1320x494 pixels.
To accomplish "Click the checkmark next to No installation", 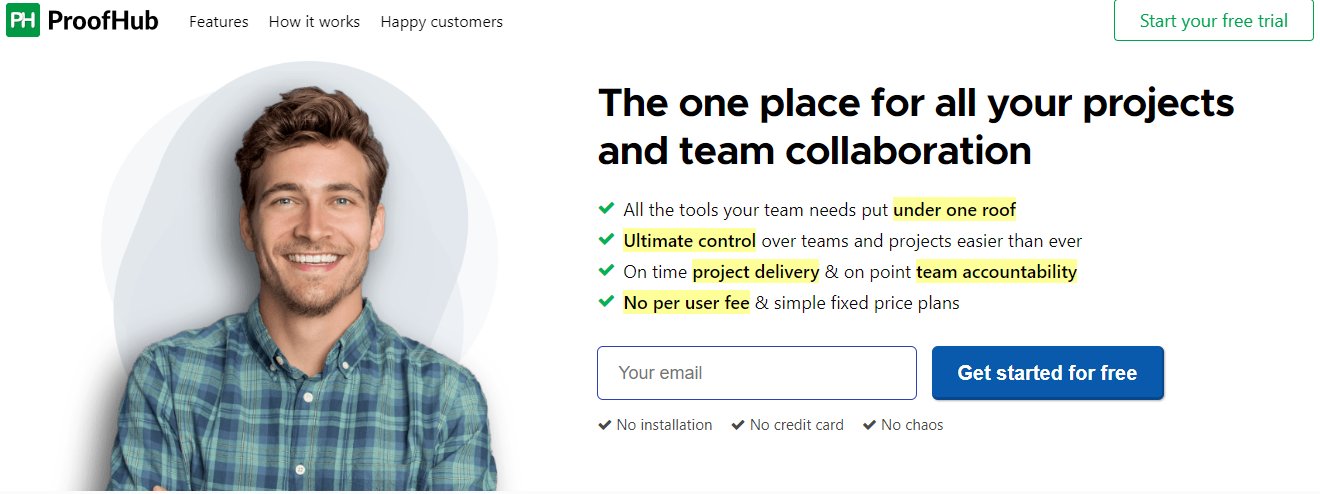I will pyautogui.click(x=604, y=425).
